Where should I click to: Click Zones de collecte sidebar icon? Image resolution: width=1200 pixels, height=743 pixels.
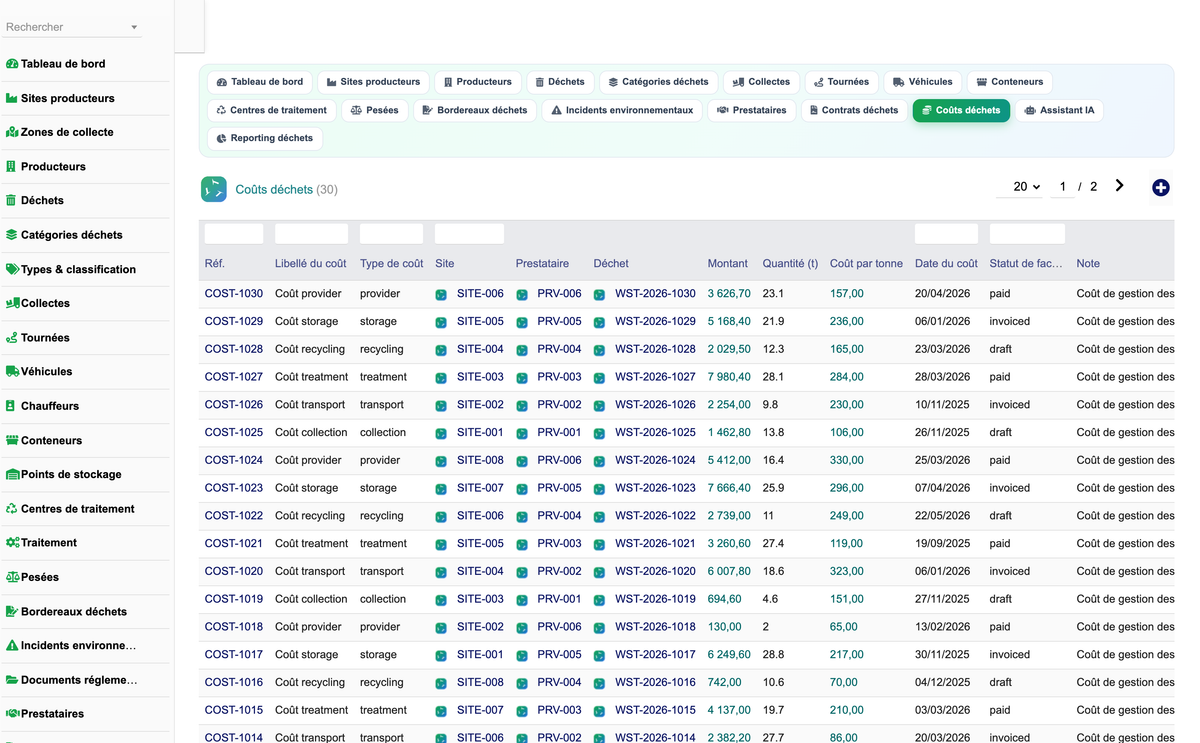point(12,132)
